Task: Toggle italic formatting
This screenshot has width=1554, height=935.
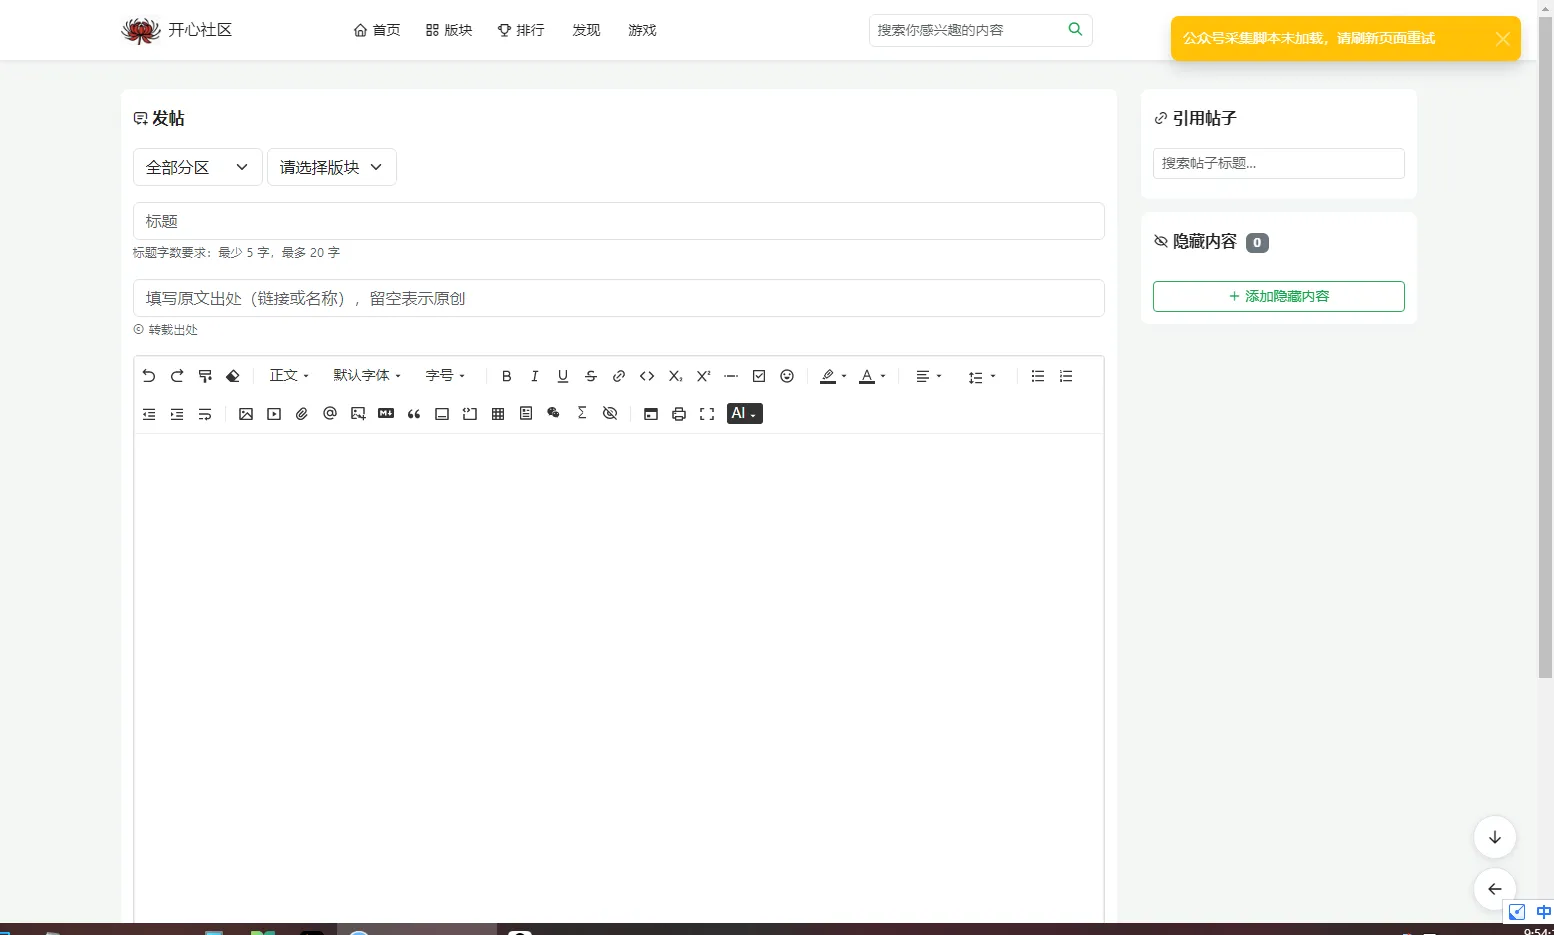Action: 535,376
